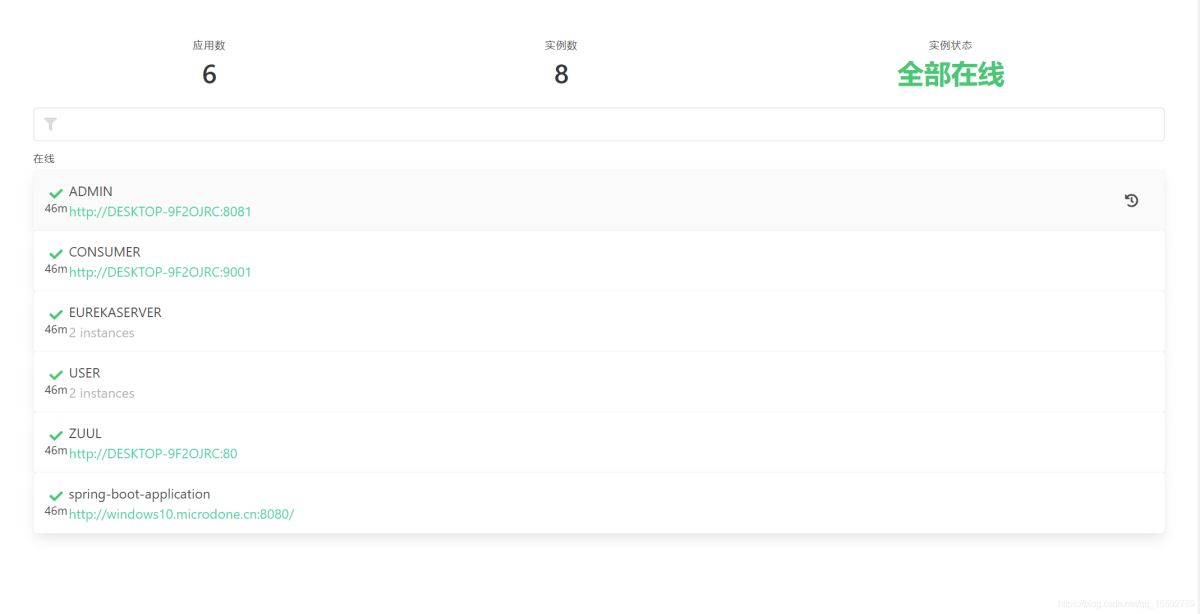Open CONSUMER's instance link on port 9001
1200x614 pixels.
(x=159, y=272)
